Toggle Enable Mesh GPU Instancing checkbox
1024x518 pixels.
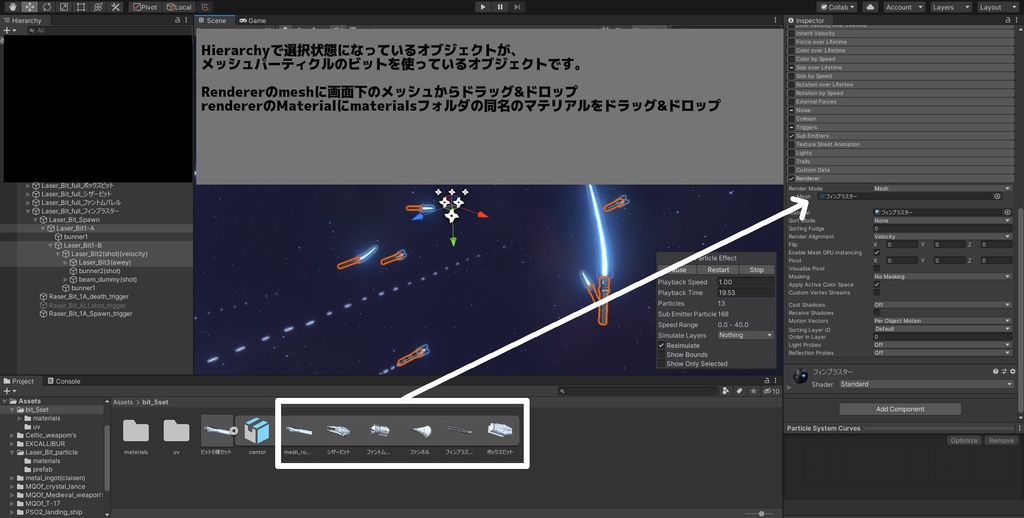point(877,253)
